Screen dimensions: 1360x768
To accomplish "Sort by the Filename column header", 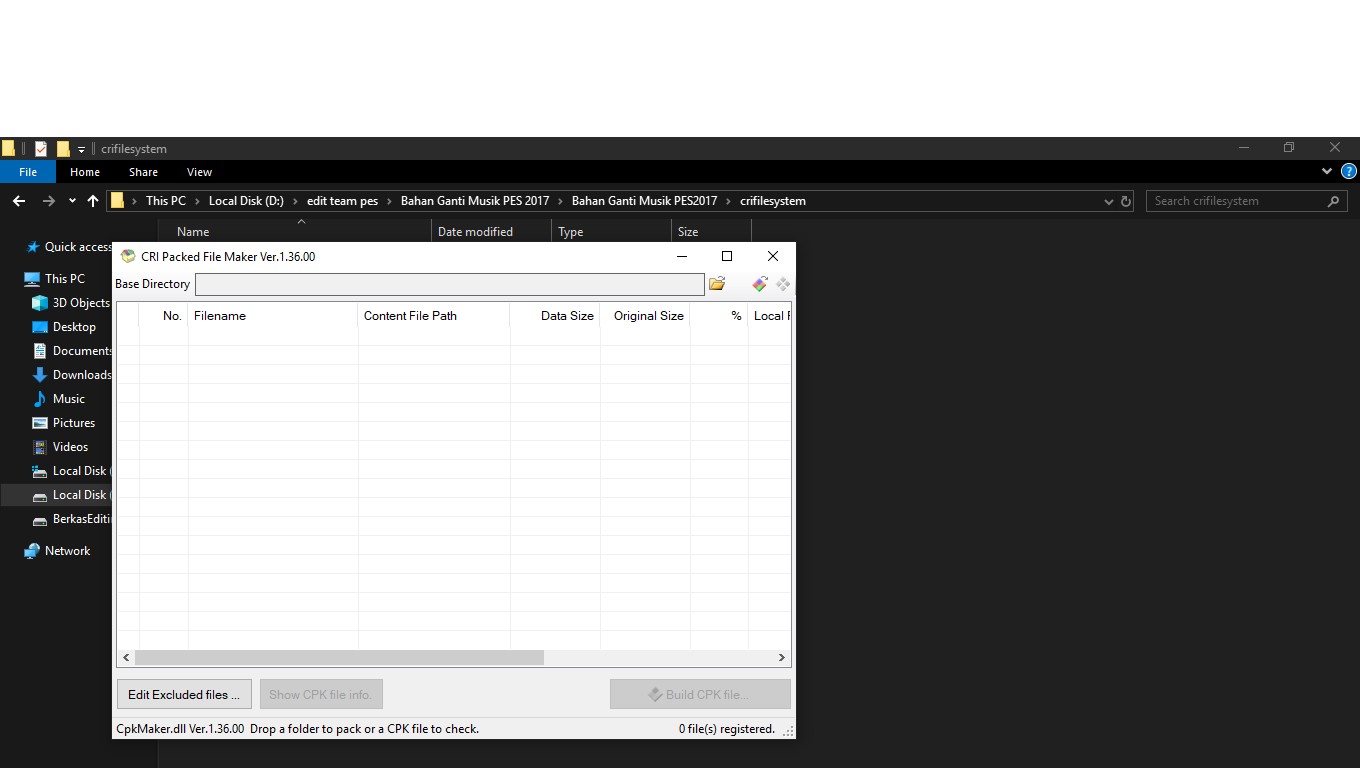I will 273,316.
